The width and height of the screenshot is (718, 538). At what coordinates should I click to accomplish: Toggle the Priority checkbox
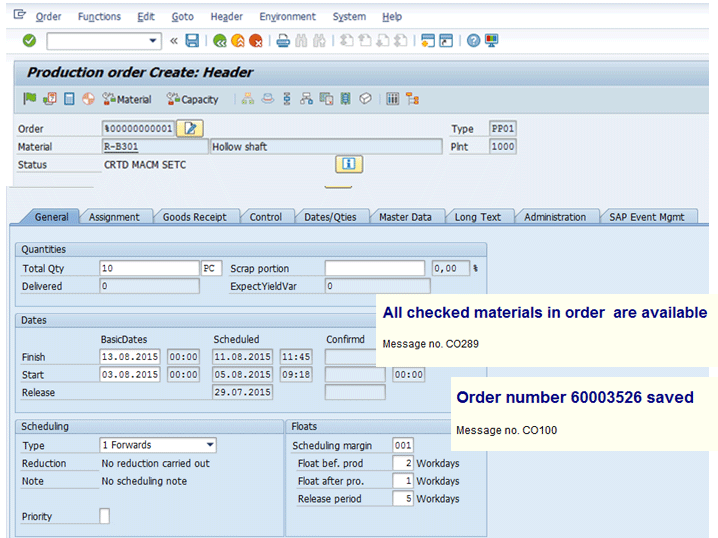click(104, 516)
